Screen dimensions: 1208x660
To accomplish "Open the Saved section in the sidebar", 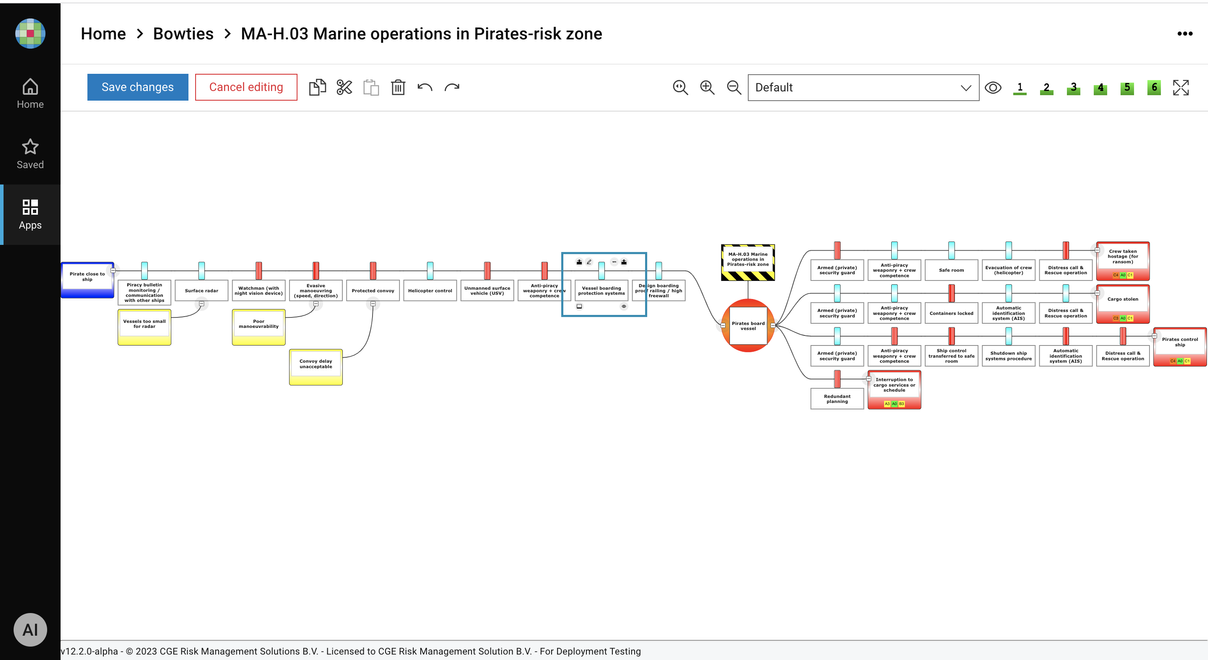I will (x=30, y=153).
